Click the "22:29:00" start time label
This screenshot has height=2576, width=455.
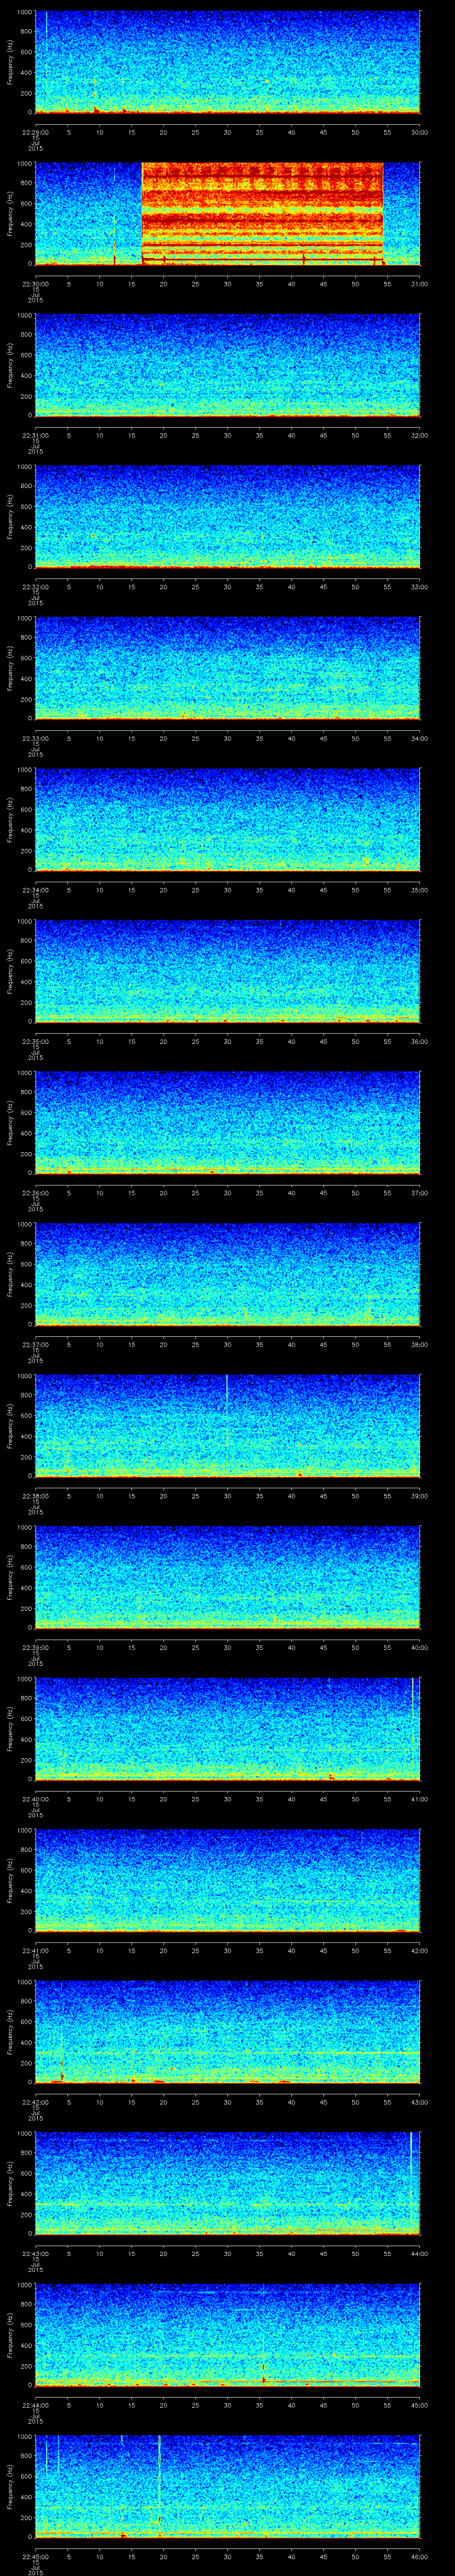click(35, 132)
